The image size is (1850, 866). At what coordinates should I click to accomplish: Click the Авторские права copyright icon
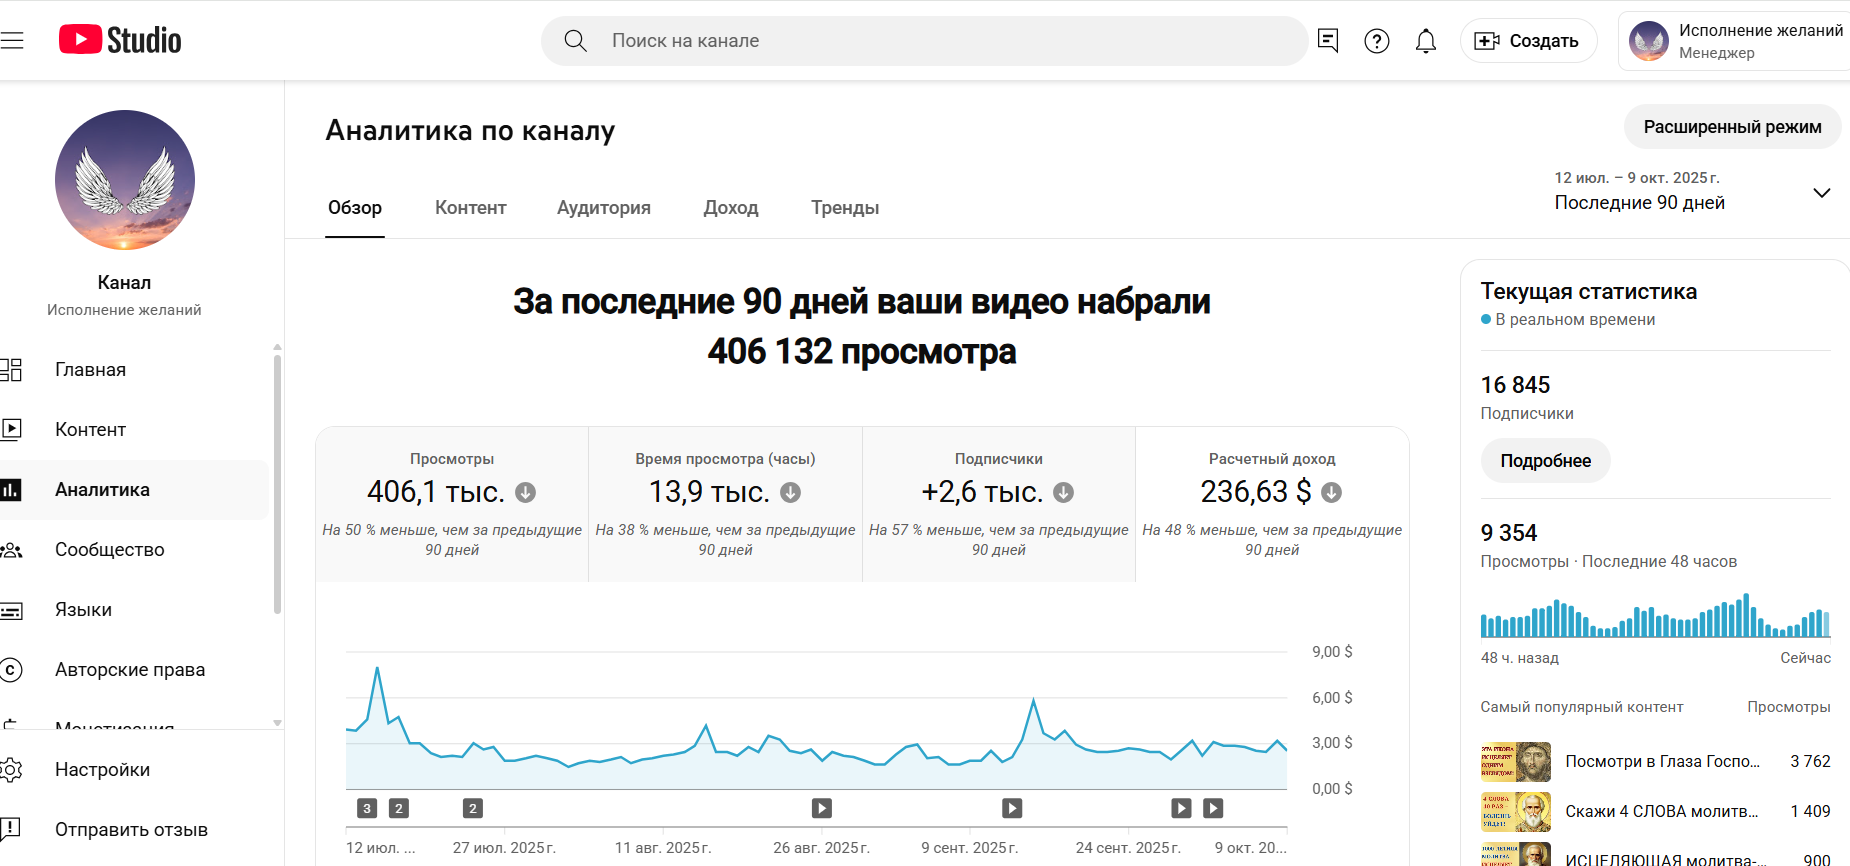pyautogui.click(x=10, y=670)
